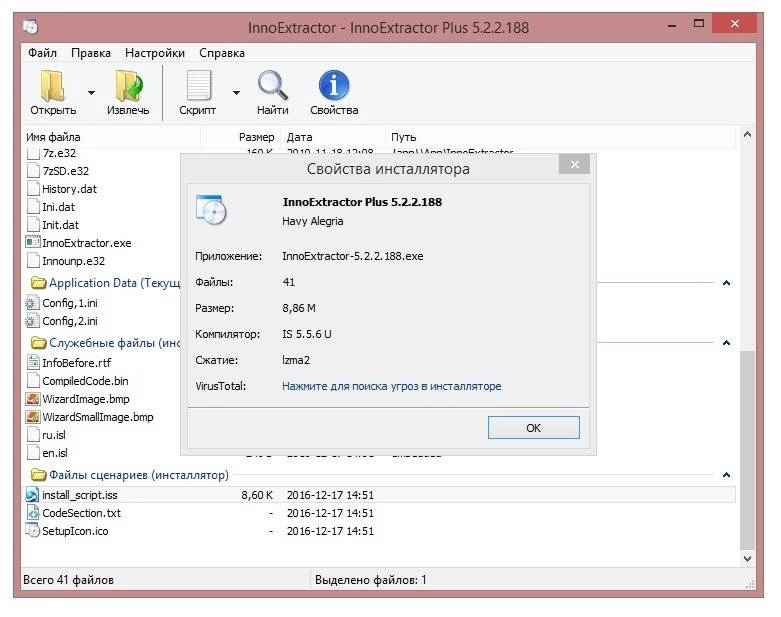Click the 'Выделено файлов: 1' status bar text
Viewport: 781px width, 617px height.
pyautogui.click(x=371, y=580)
